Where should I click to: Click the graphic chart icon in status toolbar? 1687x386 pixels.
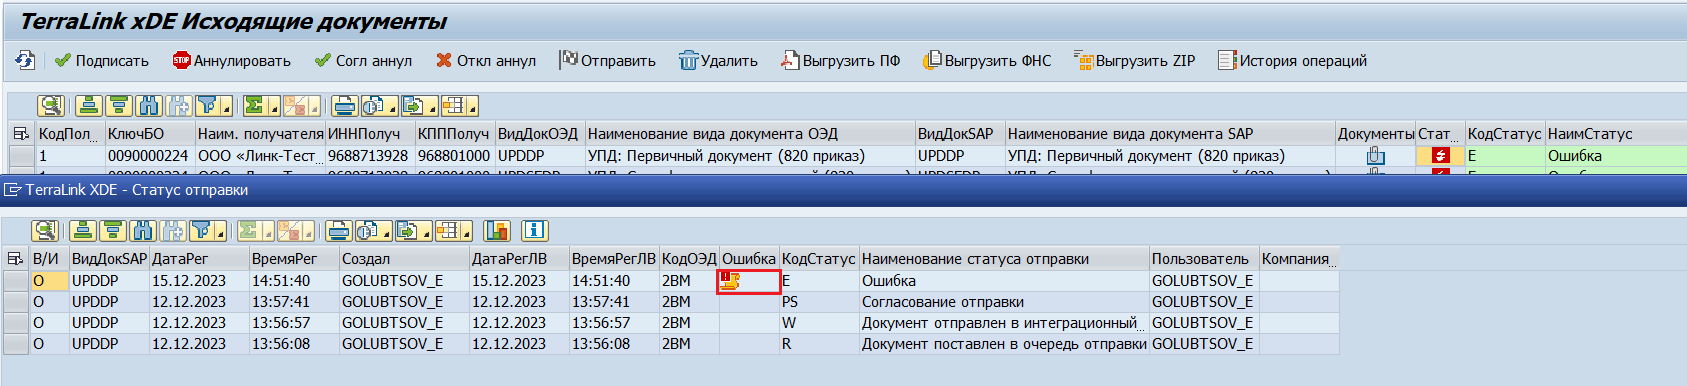(x=497, y=231)
